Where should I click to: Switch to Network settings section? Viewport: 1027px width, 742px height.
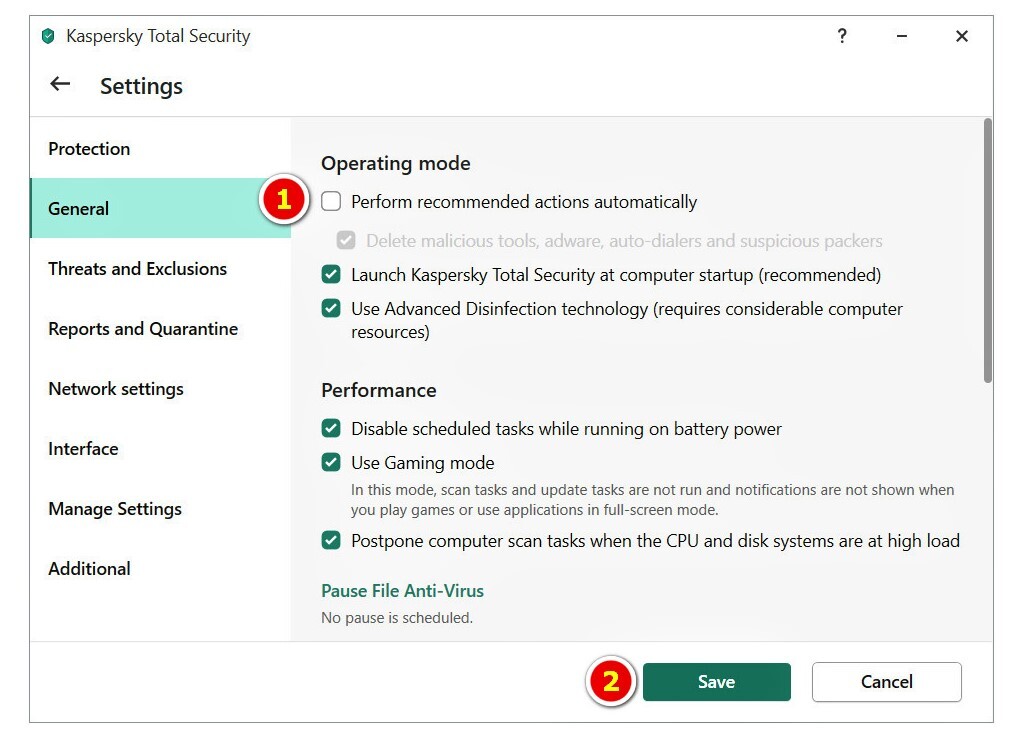(x=160, y=389)
